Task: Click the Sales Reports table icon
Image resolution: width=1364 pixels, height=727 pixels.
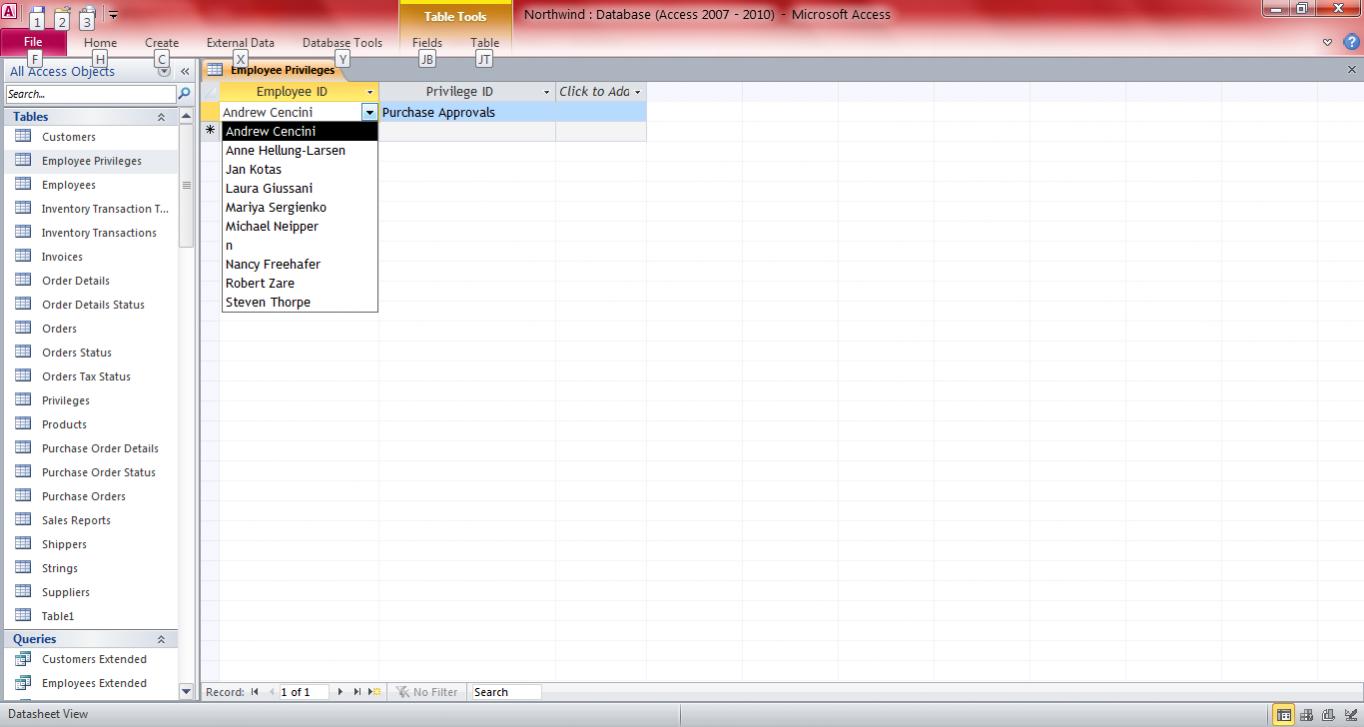Action: [x=23, y=520]
